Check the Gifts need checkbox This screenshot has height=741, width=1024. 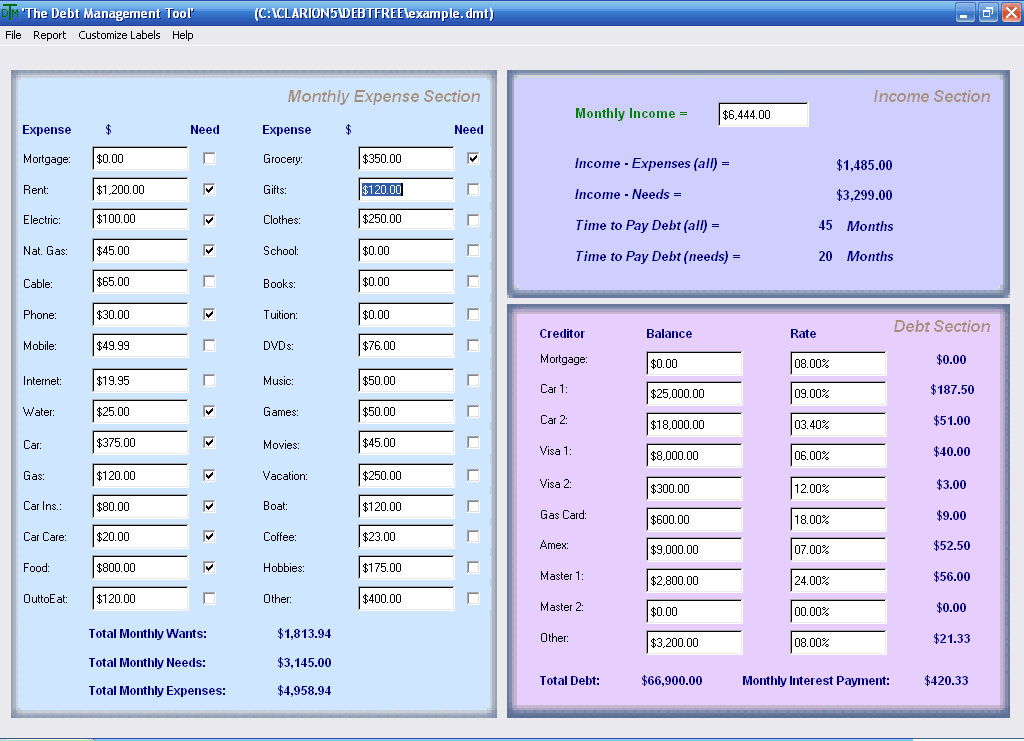point(473,189)
